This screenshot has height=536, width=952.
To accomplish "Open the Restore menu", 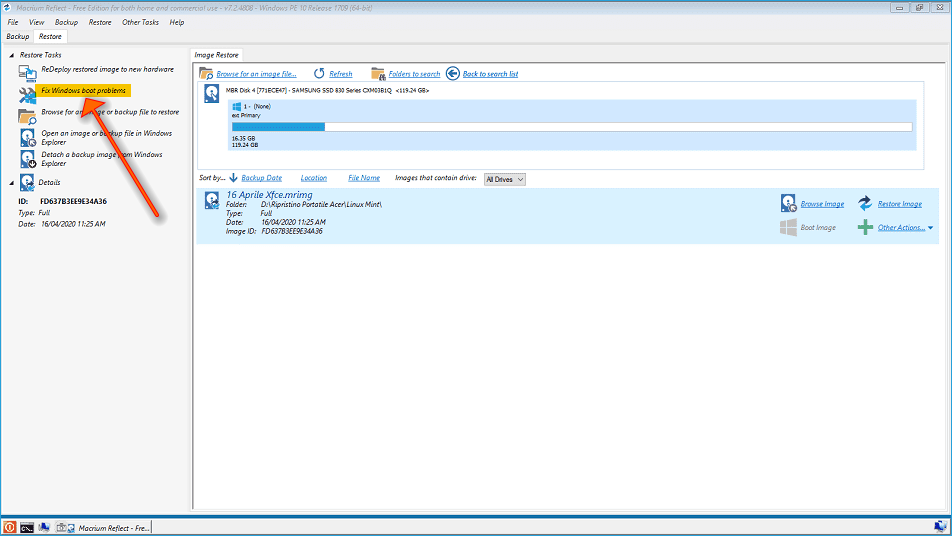I will click(x=100, y=22).
